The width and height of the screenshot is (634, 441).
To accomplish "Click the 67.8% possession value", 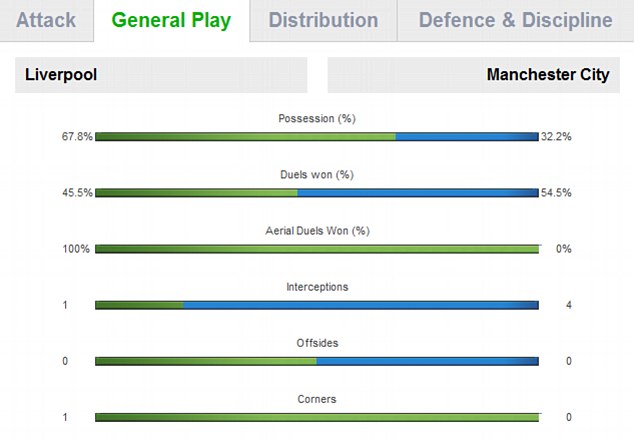I will (x=77, y=137).
